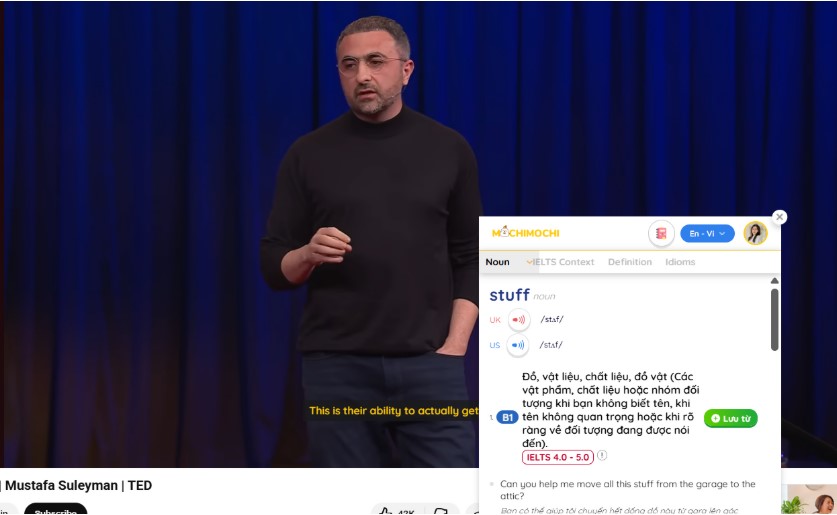Open the Mochi notebook icon
Viewport: 837px width, 515px height.
coord(661,233)
